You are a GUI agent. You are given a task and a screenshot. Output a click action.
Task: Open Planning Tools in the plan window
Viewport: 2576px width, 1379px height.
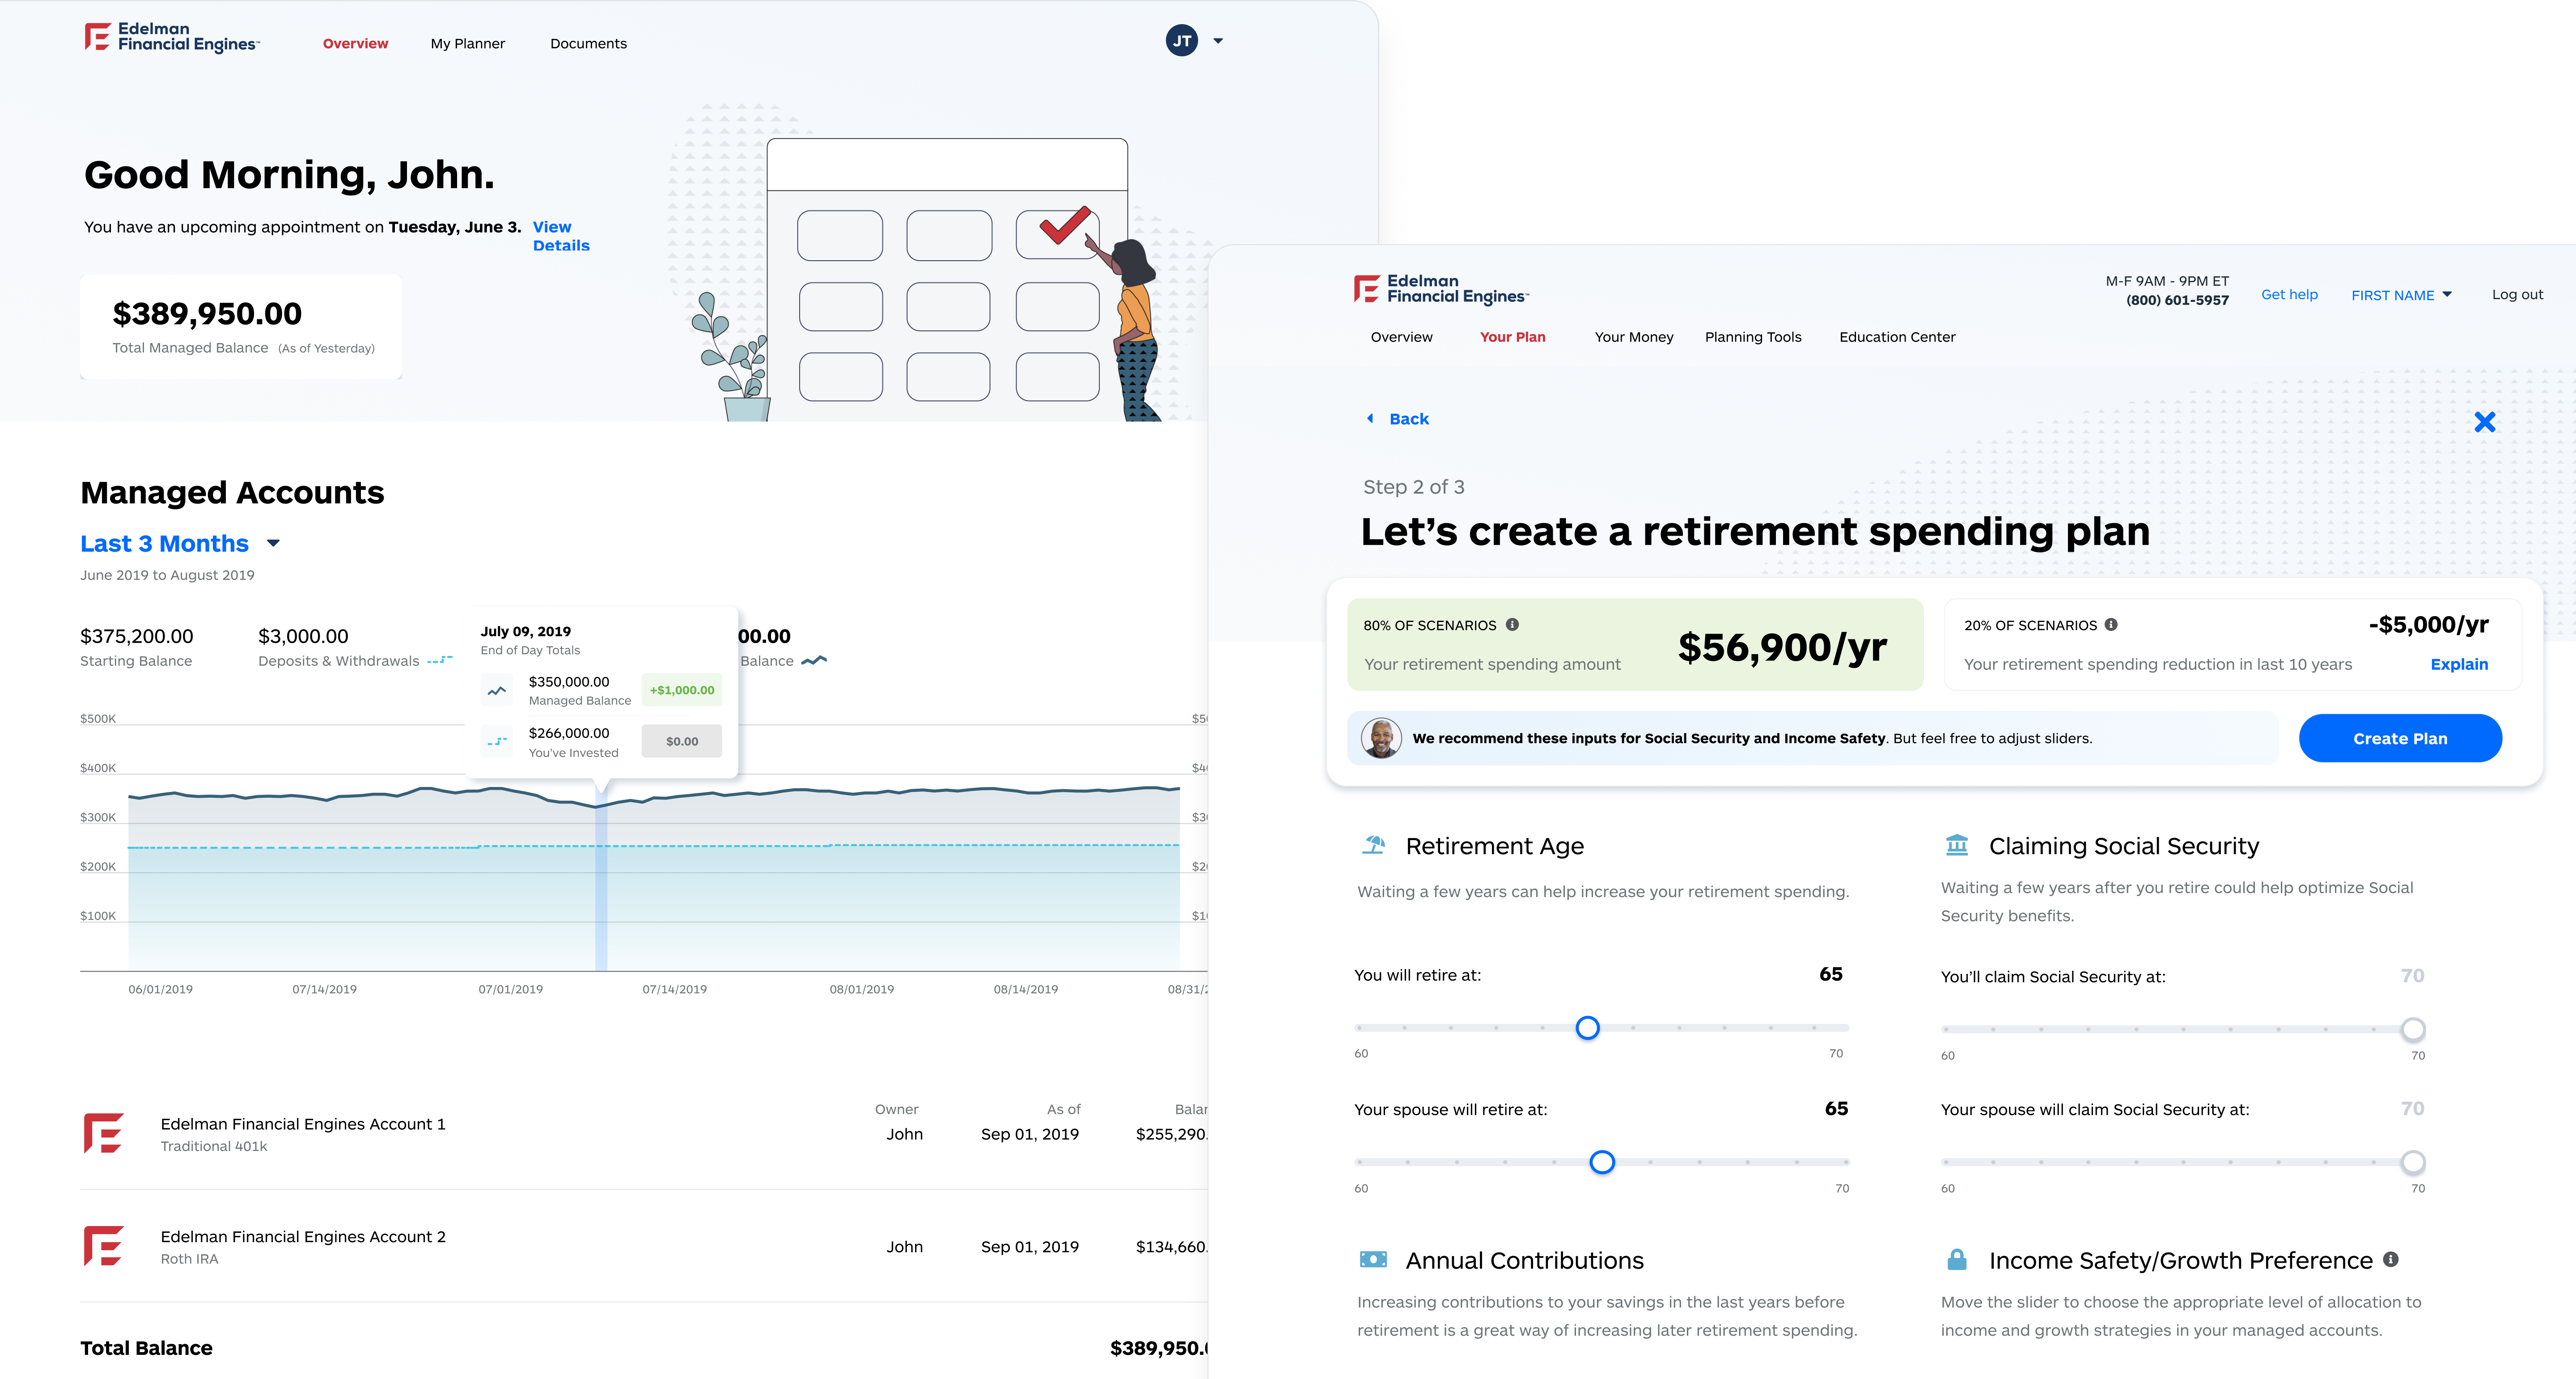pyautogui.click(x=1753, y=337)
